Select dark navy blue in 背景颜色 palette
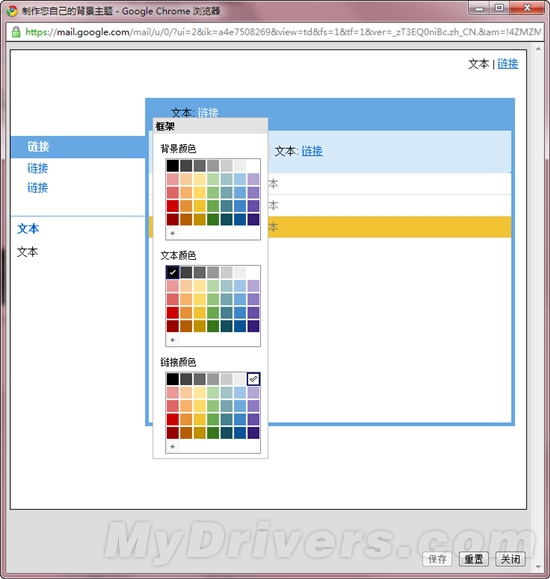This screenshot has width=550, height=579. coord(240,219)
